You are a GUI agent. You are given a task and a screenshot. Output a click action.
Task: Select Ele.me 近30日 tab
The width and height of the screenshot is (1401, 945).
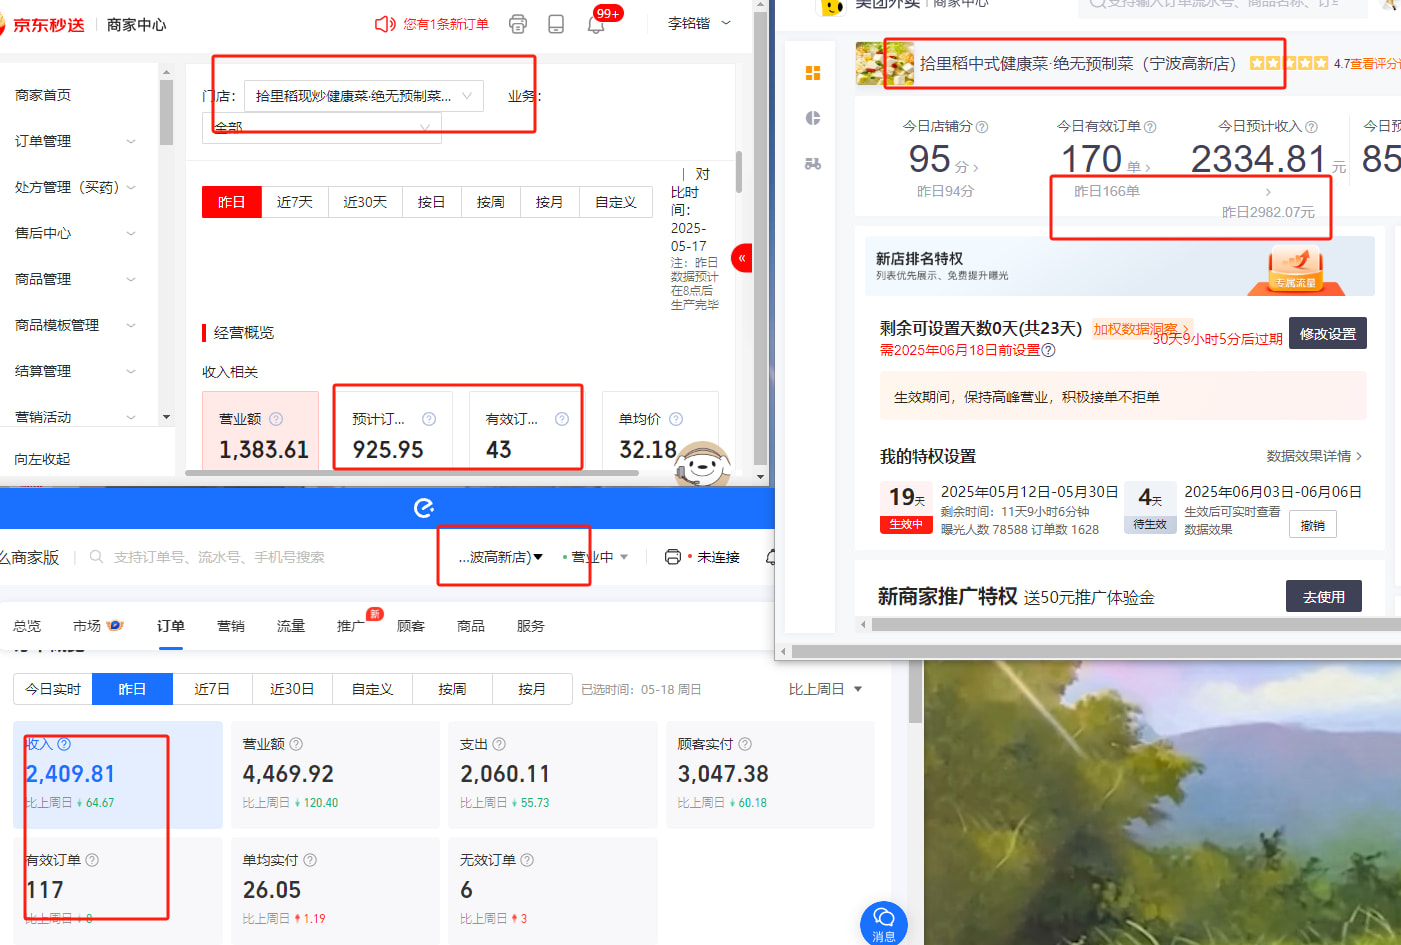click(292, 689)
